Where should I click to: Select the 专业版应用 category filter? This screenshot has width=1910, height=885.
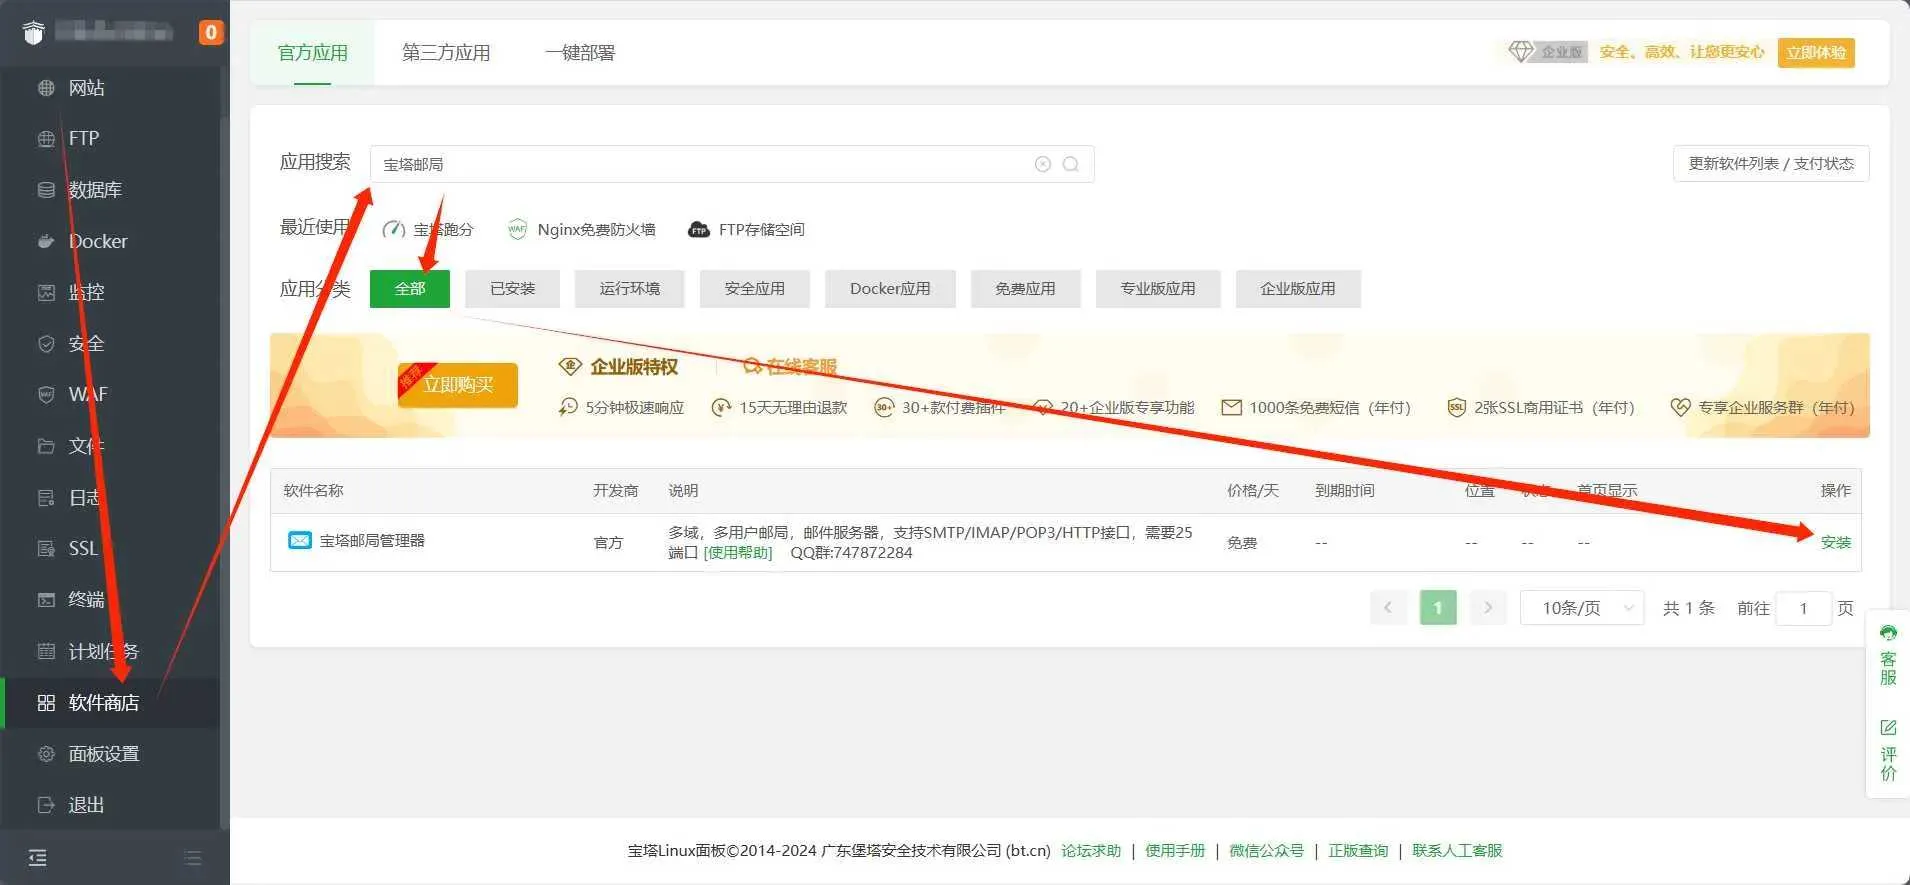[1158, 288]
